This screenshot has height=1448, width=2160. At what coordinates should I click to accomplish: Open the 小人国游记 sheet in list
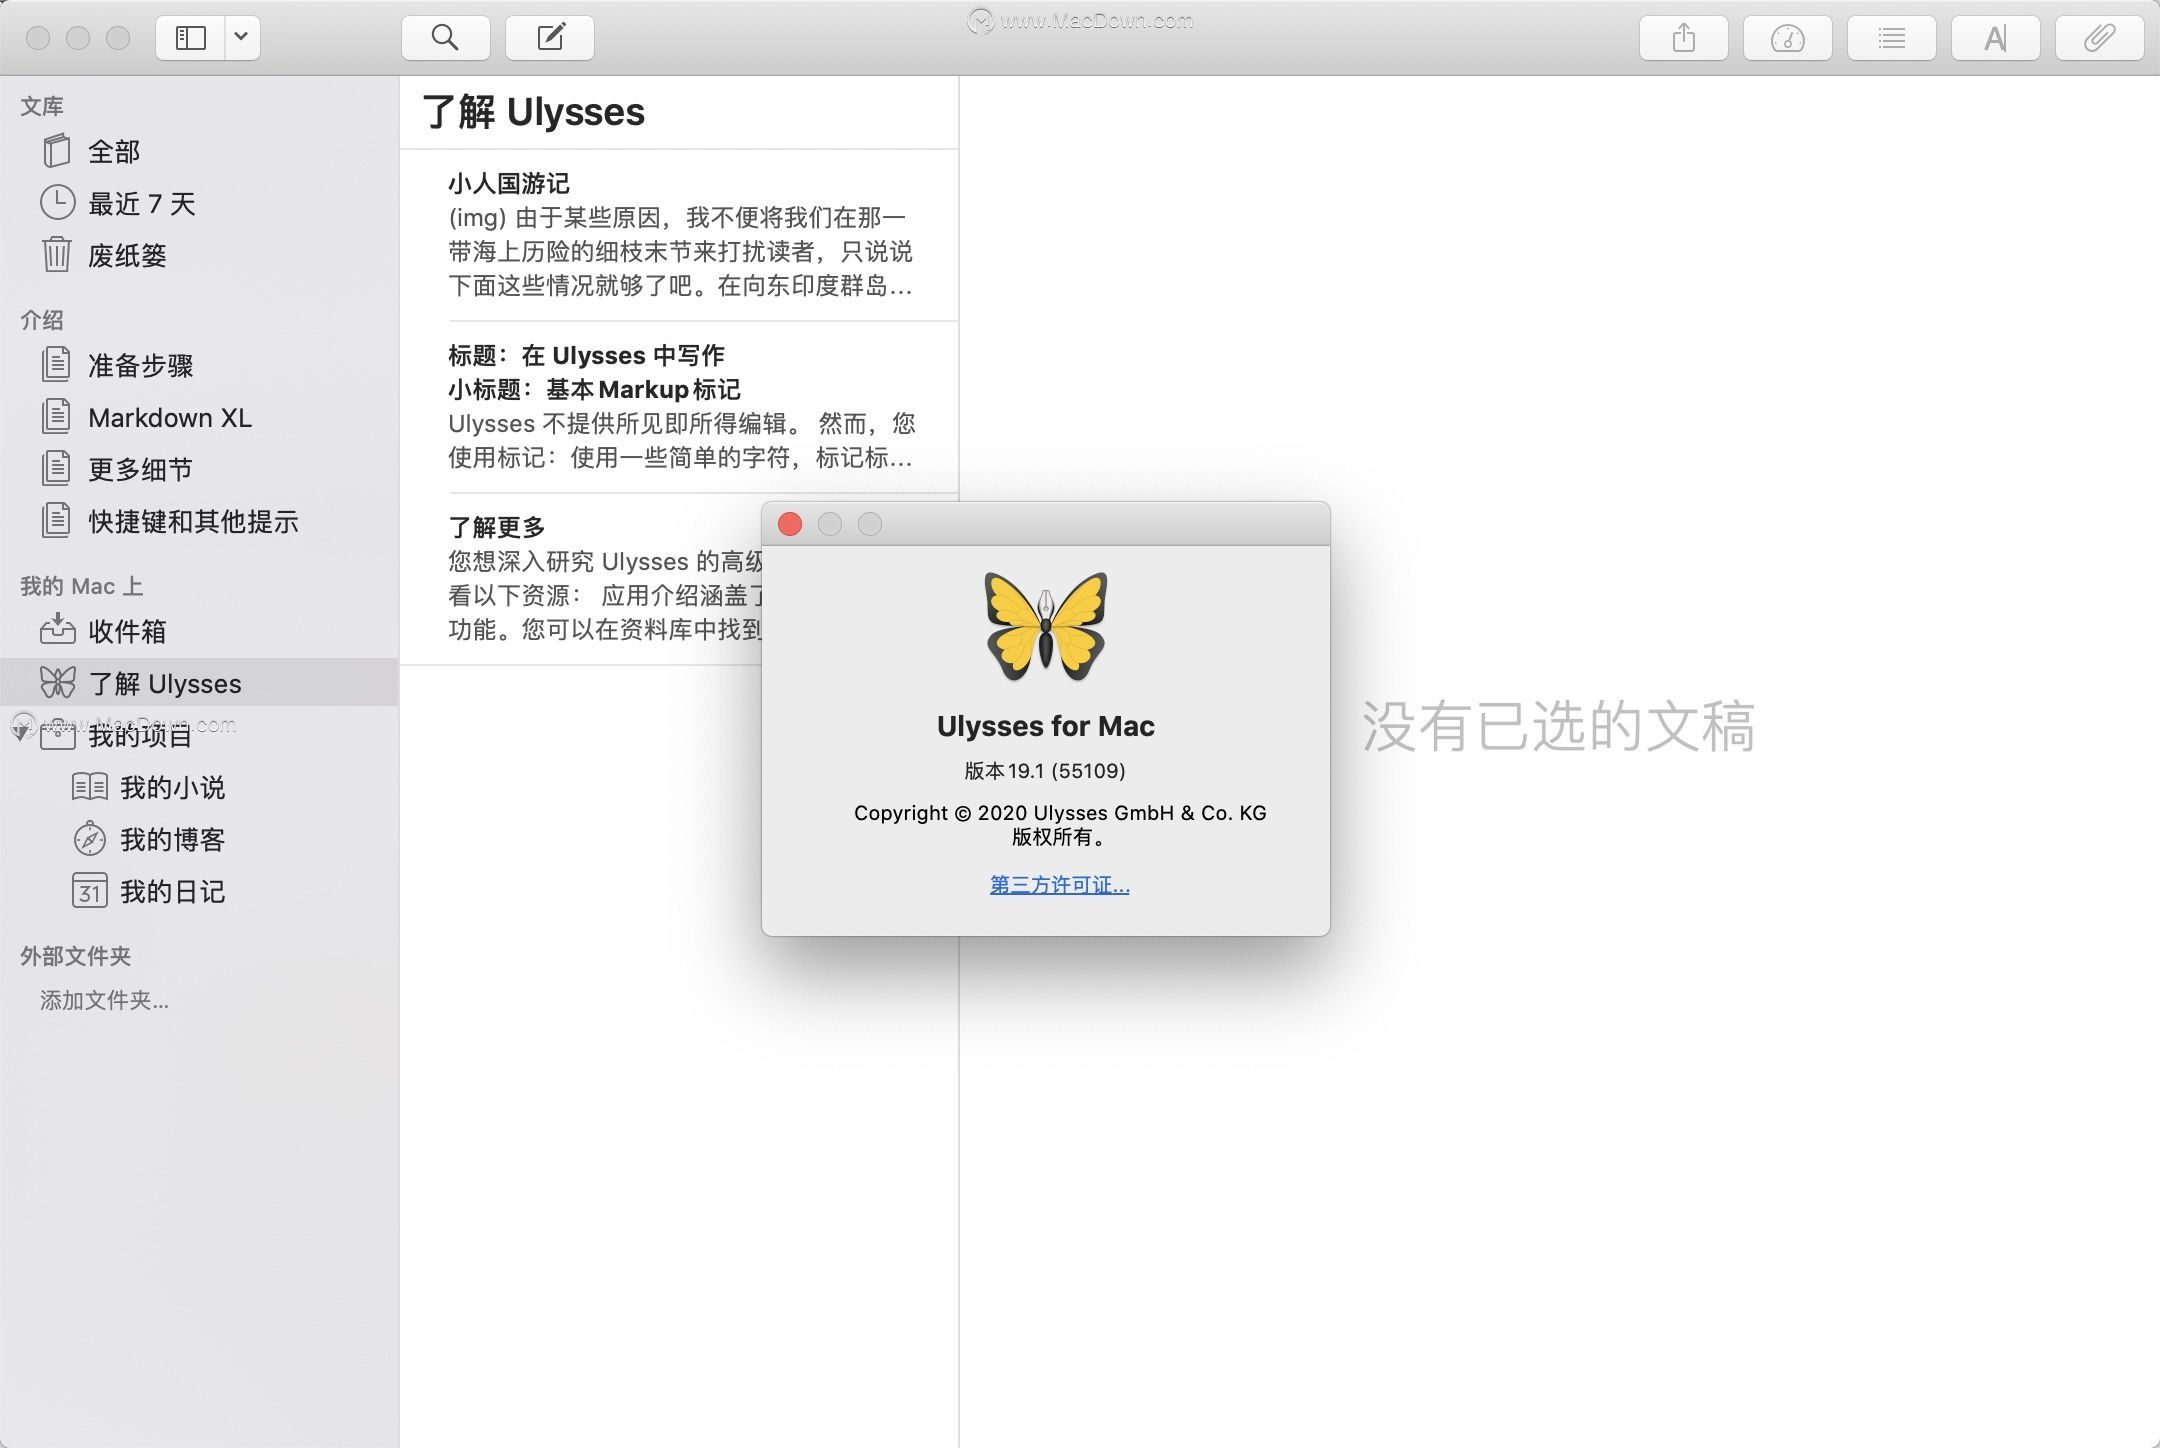click(679, 235)
